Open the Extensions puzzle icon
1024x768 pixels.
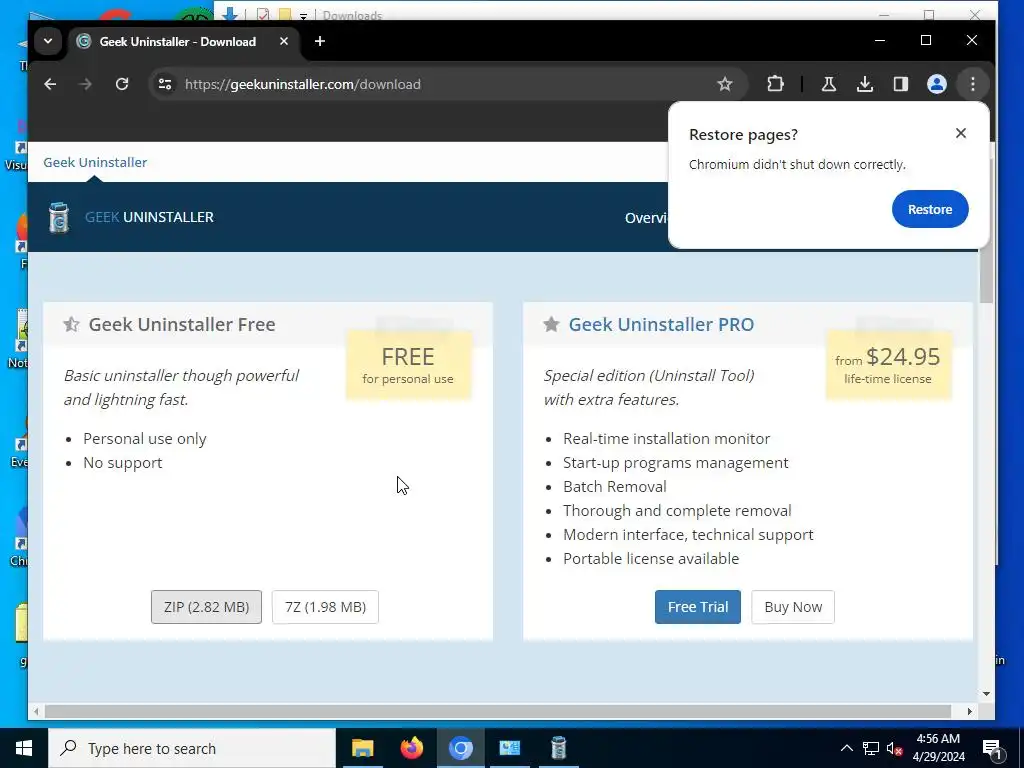[775, 84]
